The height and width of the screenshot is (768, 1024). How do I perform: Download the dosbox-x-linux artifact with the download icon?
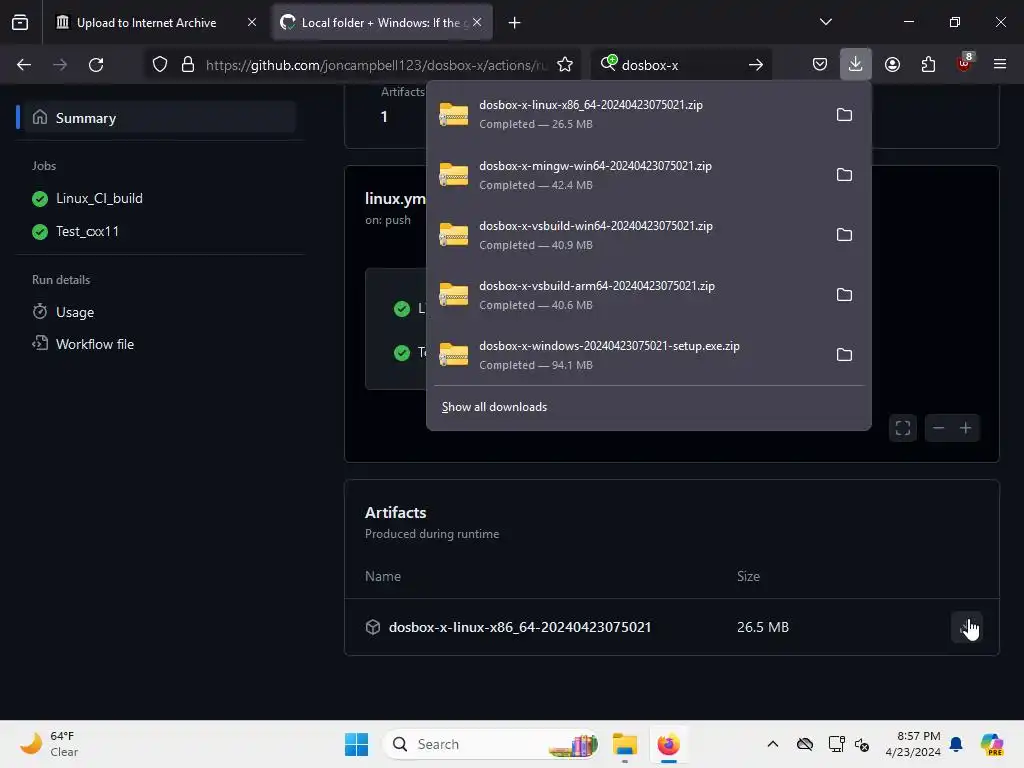[967, 627]
